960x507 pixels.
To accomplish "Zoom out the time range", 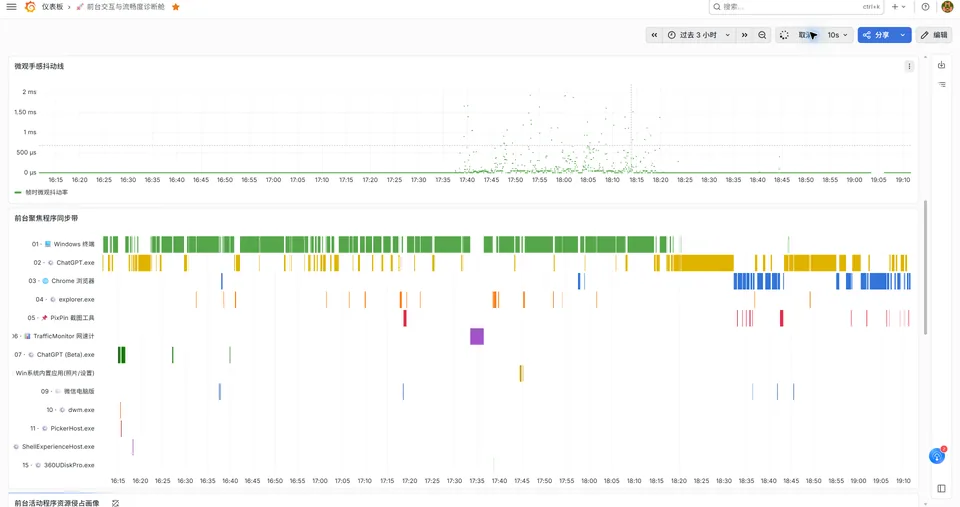I will pyautogui.click(x=762, y=35).
